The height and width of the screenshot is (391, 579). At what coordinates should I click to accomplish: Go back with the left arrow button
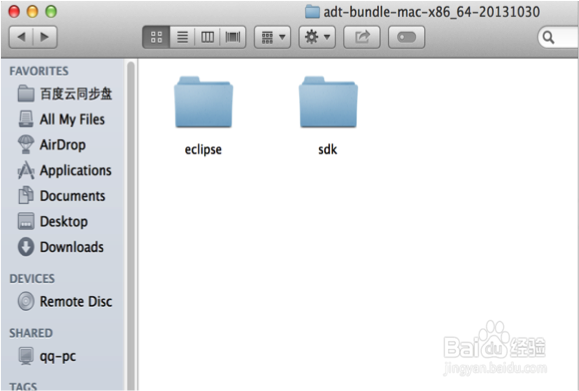(x=21, y=37)
